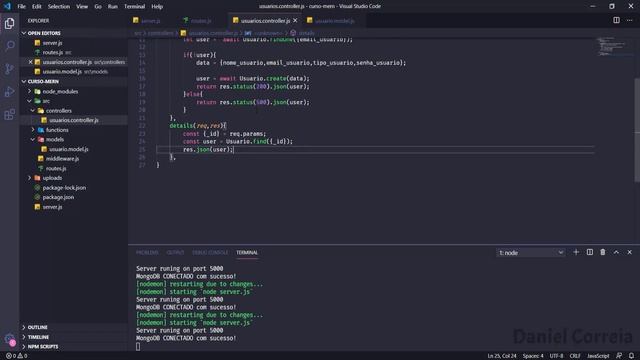Change file encoding via UTF-8 status item
This screenshot has height=360, width=640.
tap(556, 356)
